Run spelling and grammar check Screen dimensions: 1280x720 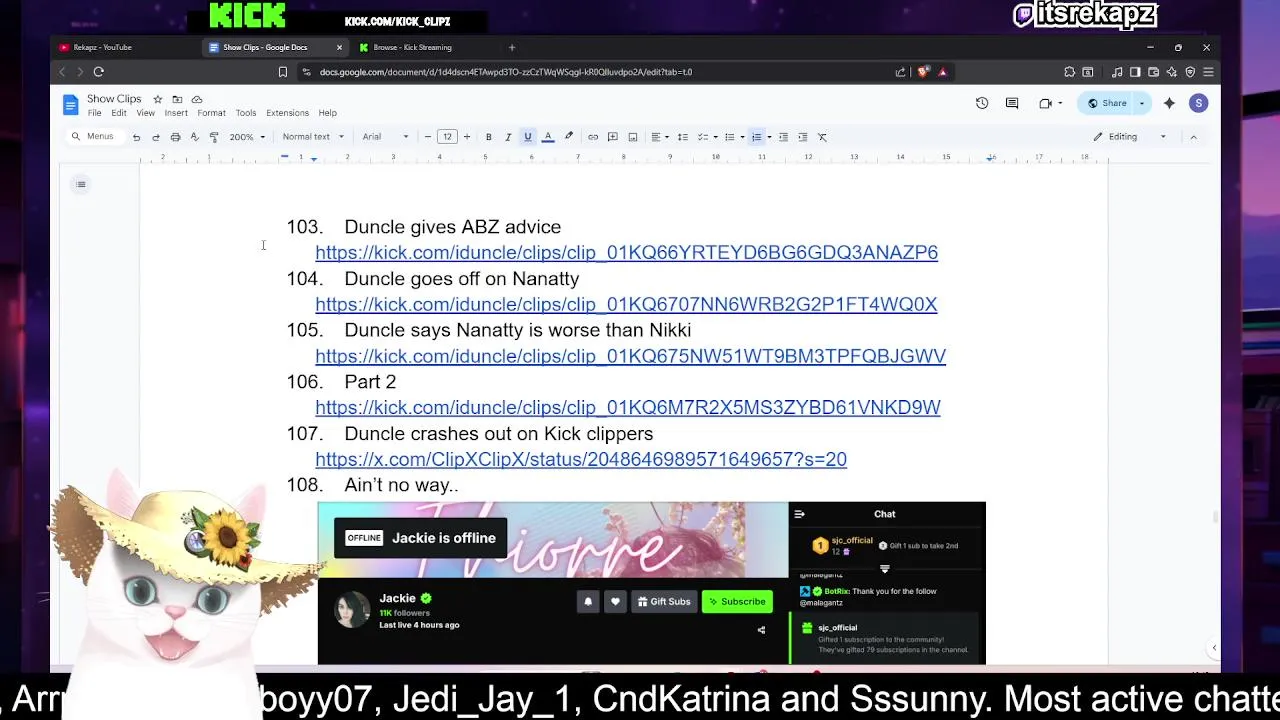tap(194, 137)
